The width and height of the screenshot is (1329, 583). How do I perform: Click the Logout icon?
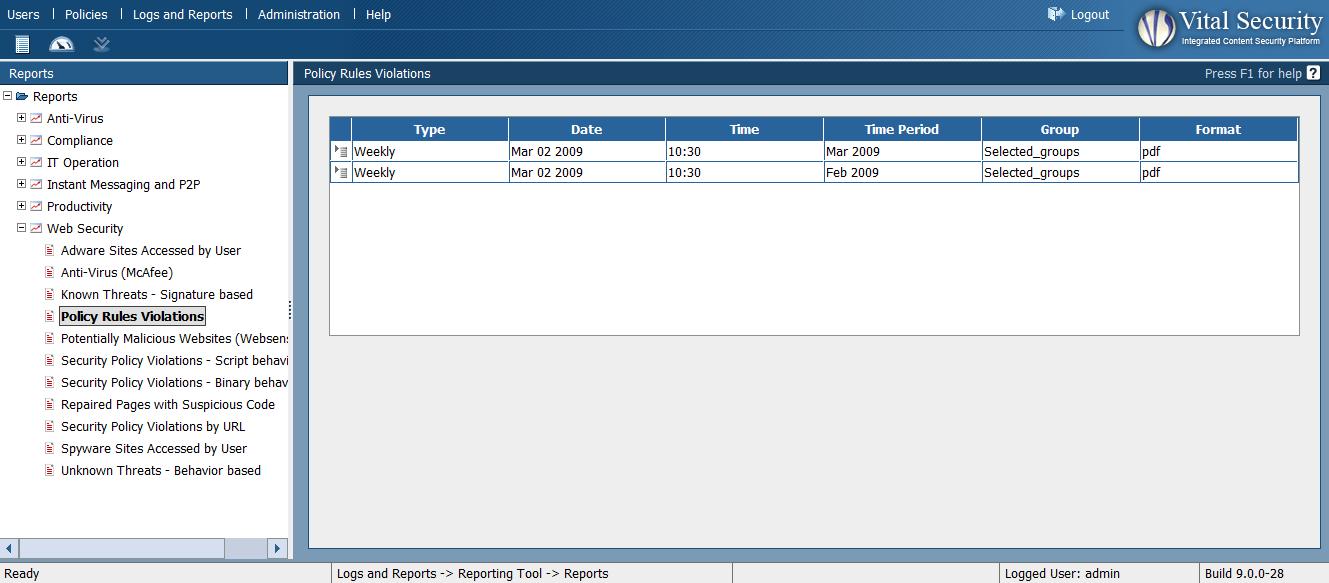tap(1056, 14)
